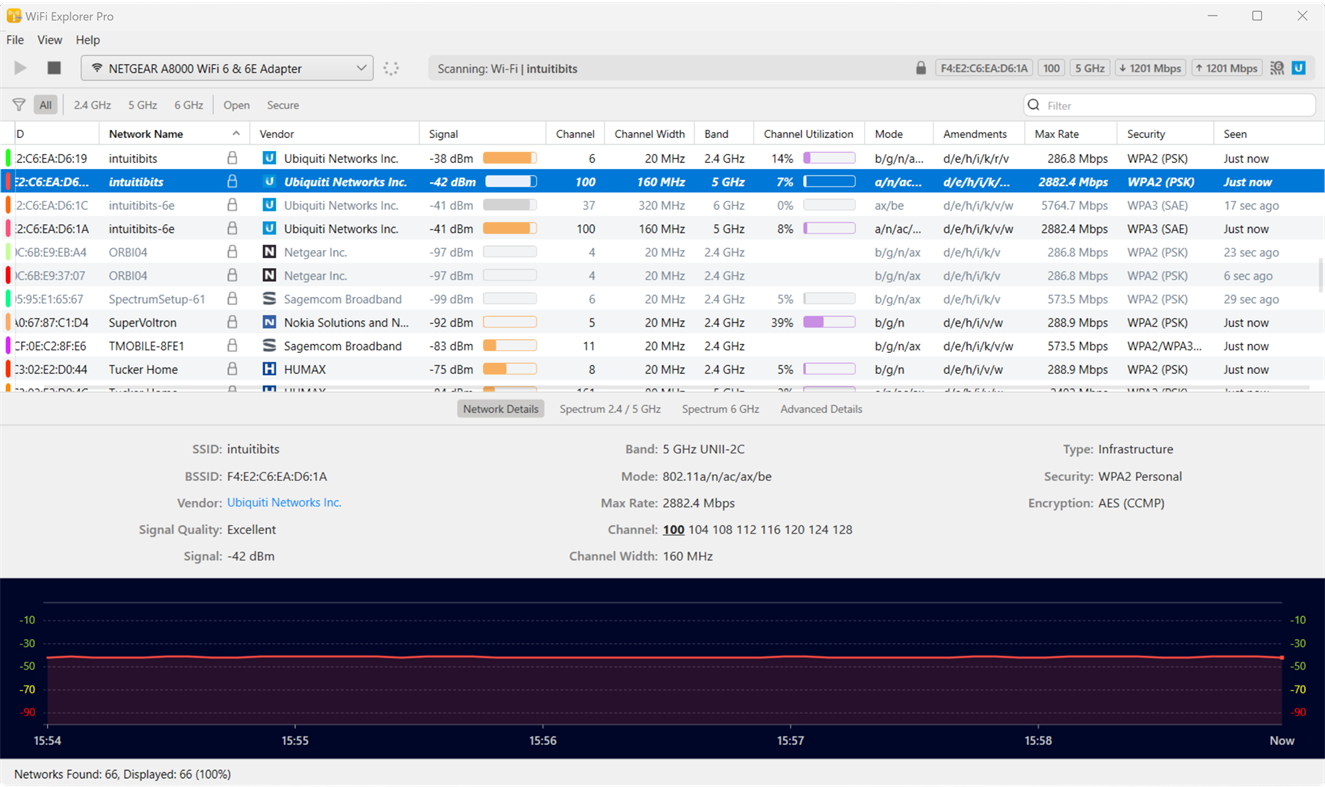Open the Wi-Fi adapter dropdown
The height and width of the screenshot is (787, 1325).
tap(362, 68)
